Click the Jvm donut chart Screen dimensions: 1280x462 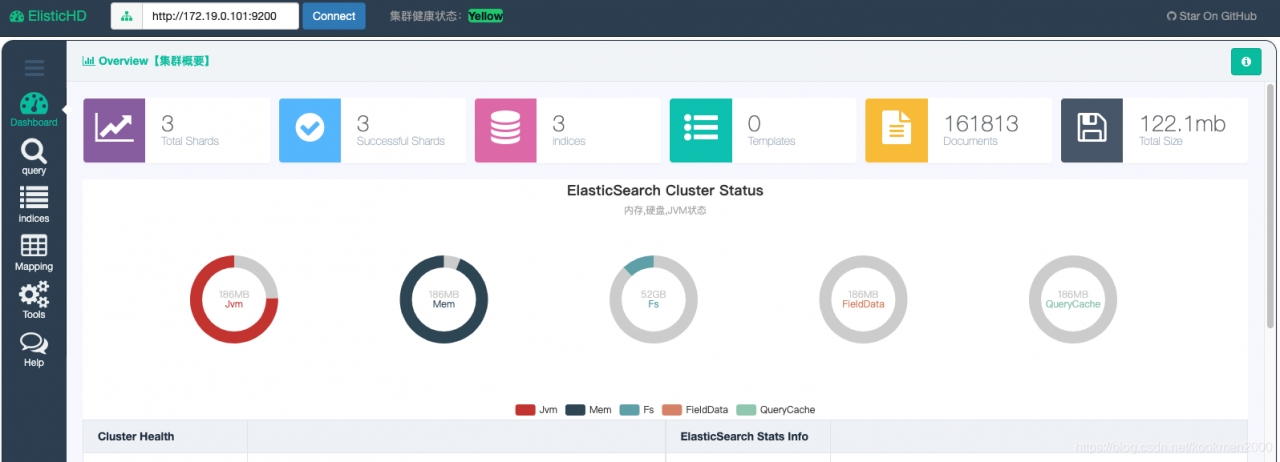coord(234,299)
